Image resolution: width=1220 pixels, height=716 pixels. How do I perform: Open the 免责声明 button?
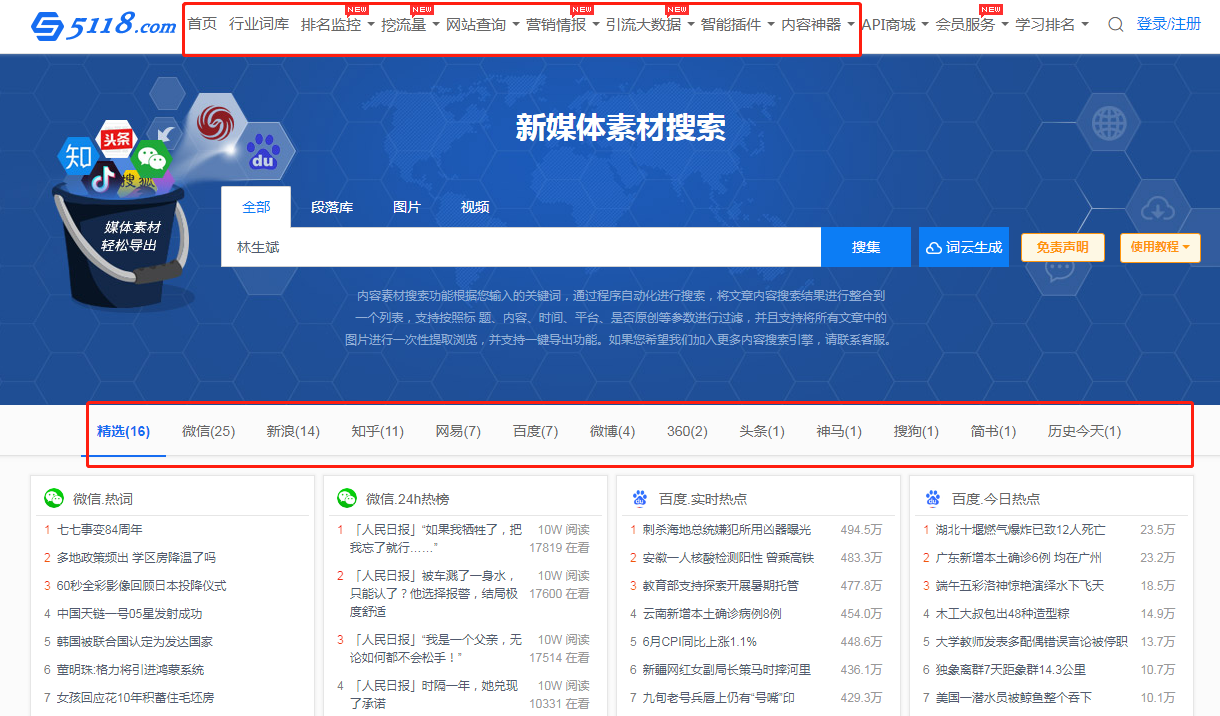(1062, 247)
